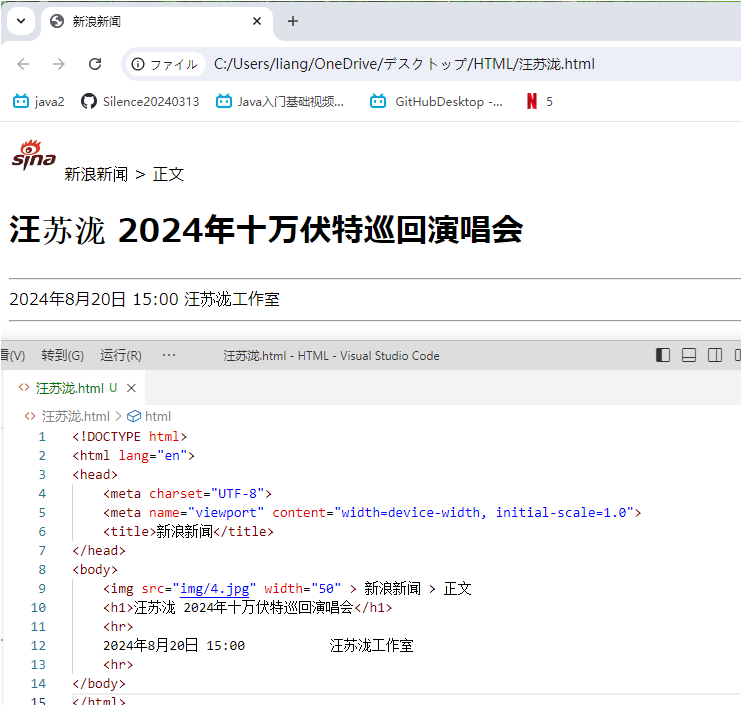
Task: Click the meta viewport code line
Action: pos(372,512)
